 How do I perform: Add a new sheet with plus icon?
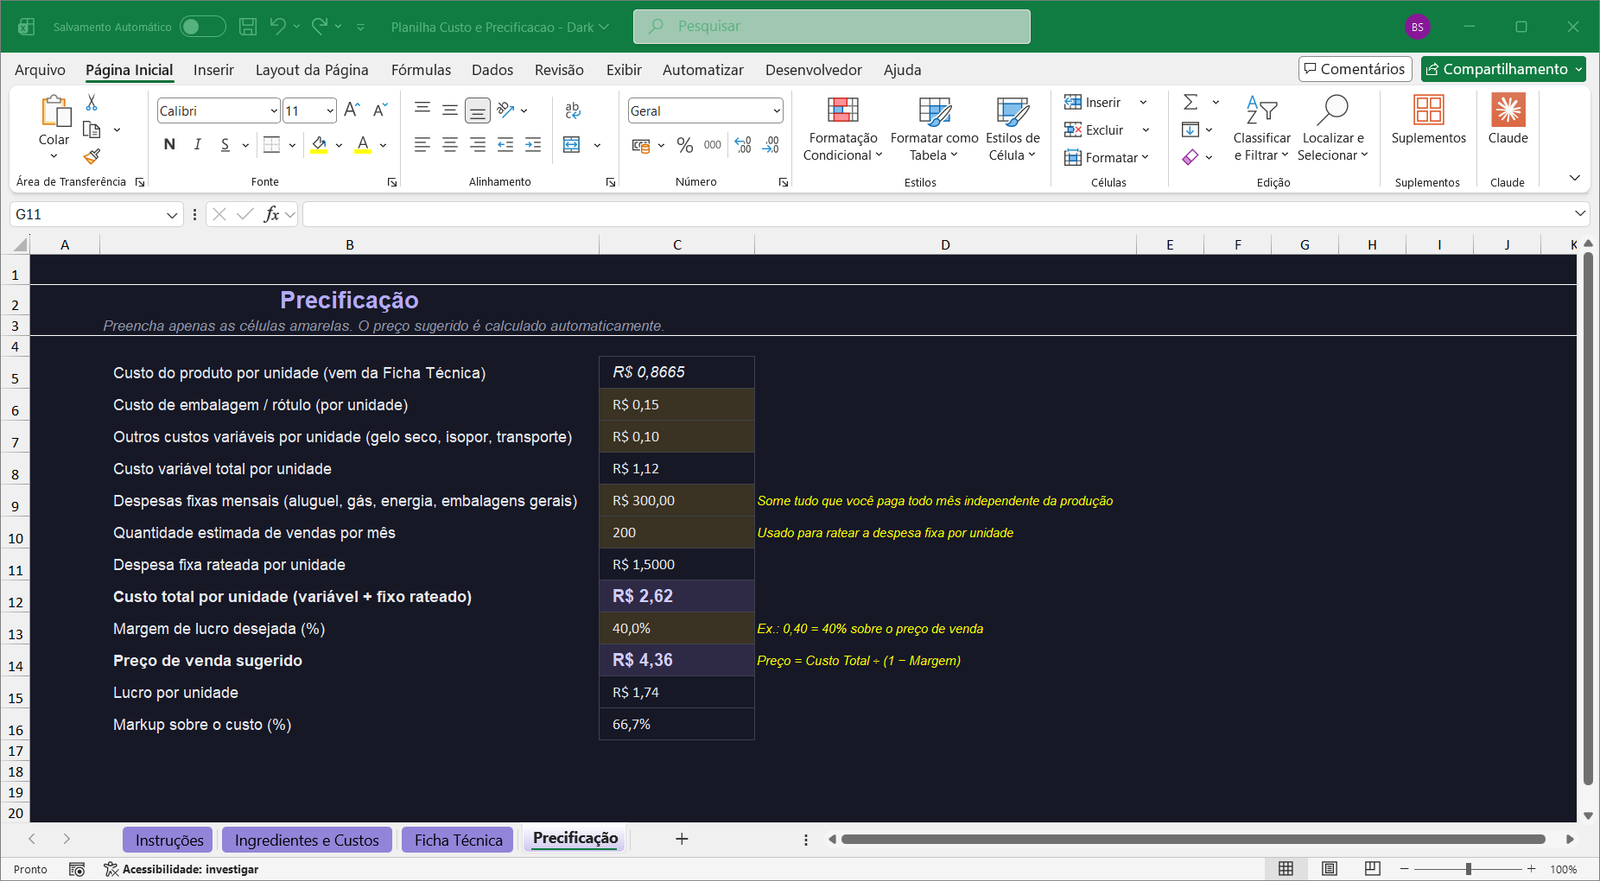coord(682,839)
